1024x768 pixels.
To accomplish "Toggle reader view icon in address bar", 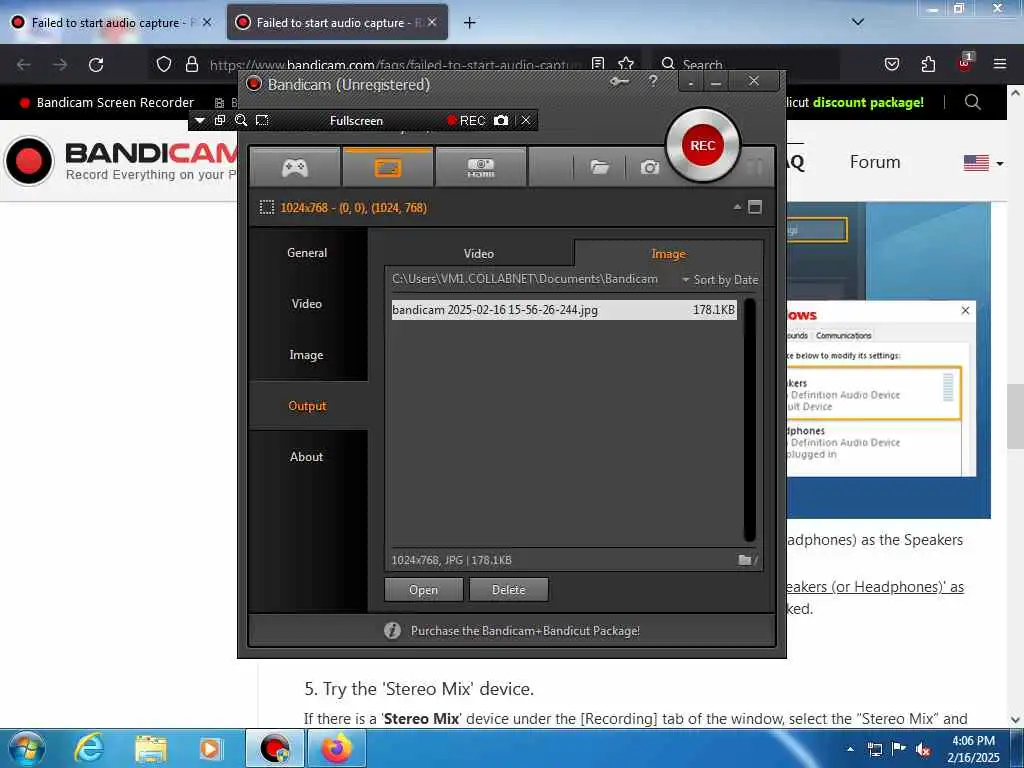I will [598, 64].
